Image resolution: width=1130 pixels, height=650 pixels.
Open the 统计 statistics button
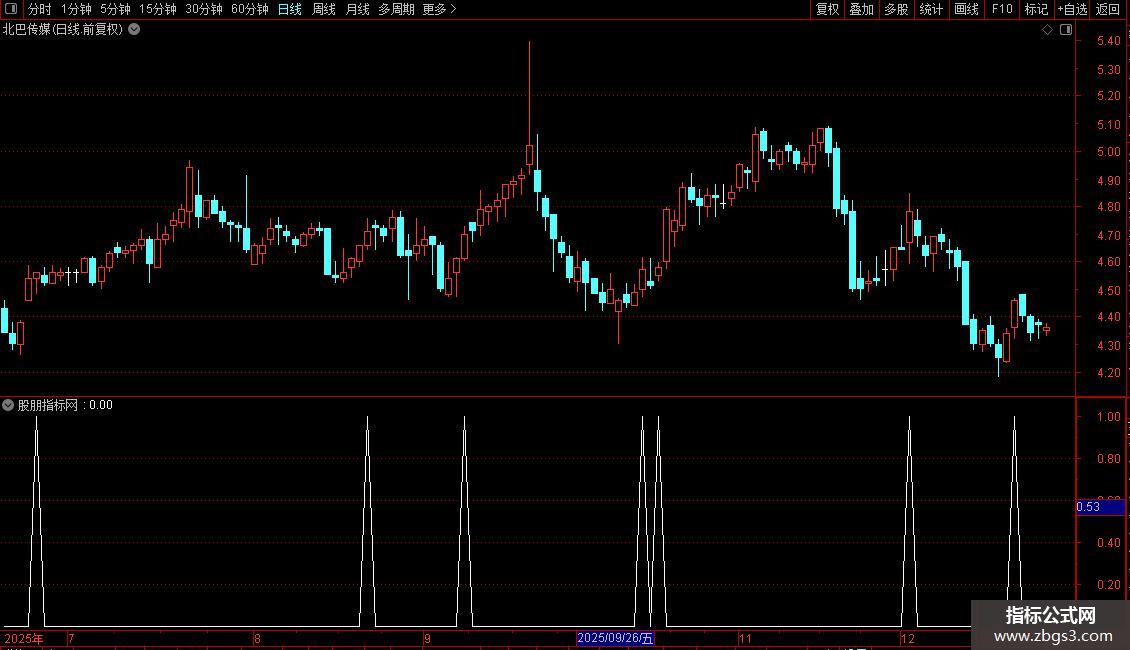931,9
